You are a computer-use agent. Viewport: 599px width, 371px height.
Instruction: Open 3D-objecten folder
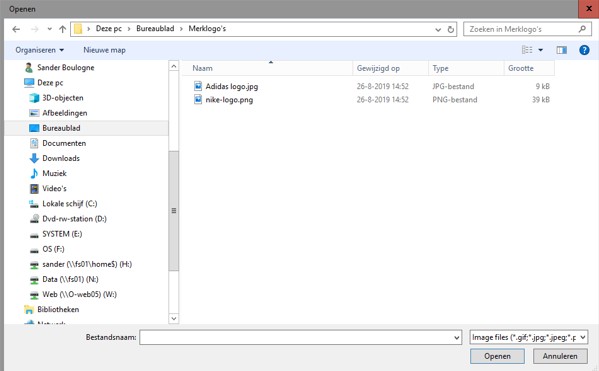click(x=63, y=98)
